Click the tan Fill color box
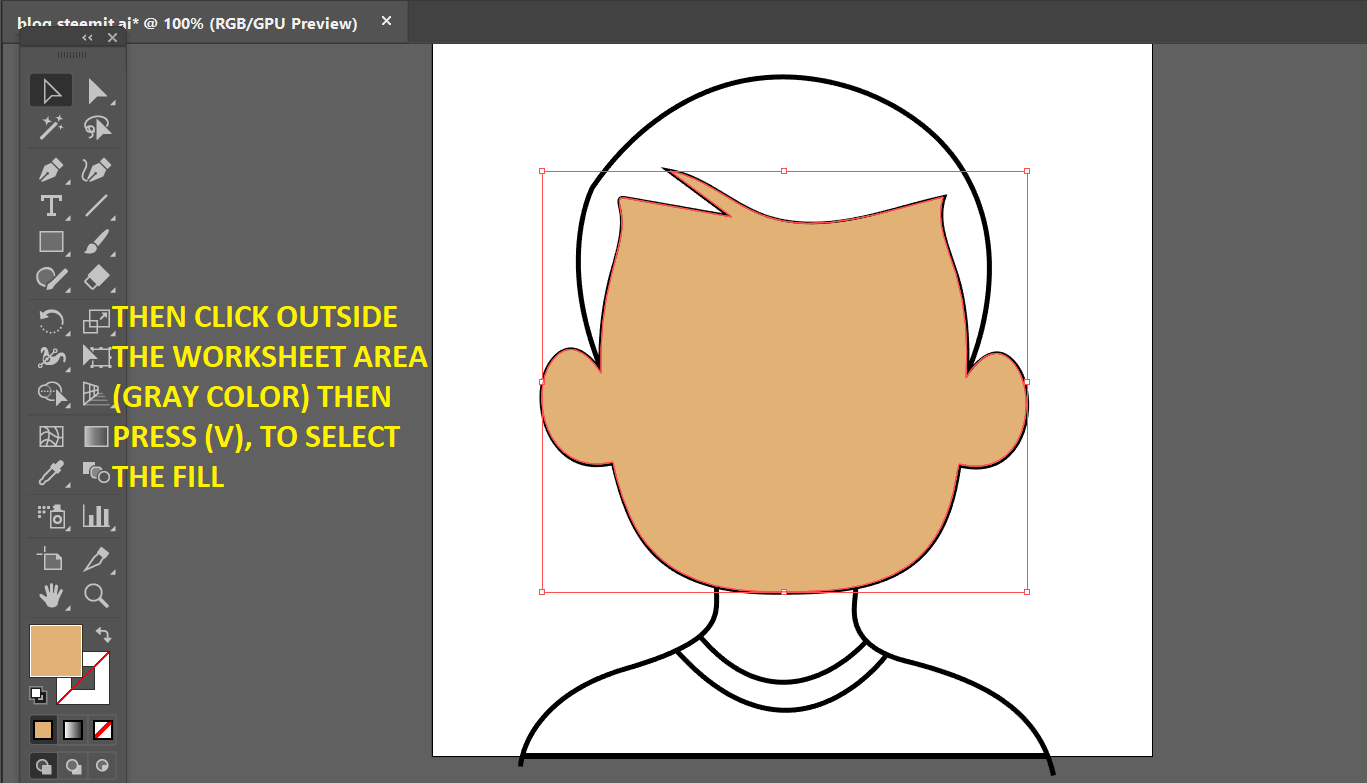This screenshot has width=1367, height=783. (x=56, y=651)
